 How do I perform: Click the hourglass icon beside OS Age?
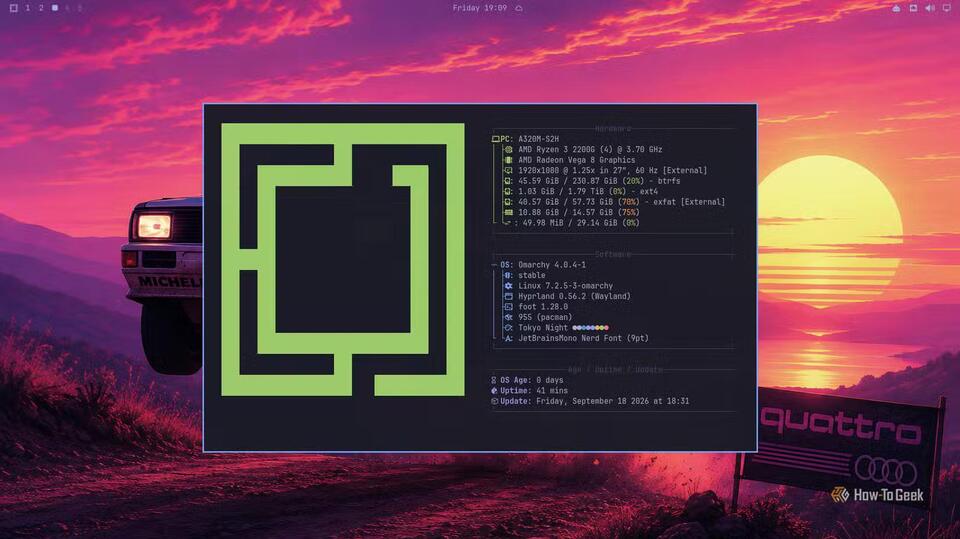tap(494, 380)
